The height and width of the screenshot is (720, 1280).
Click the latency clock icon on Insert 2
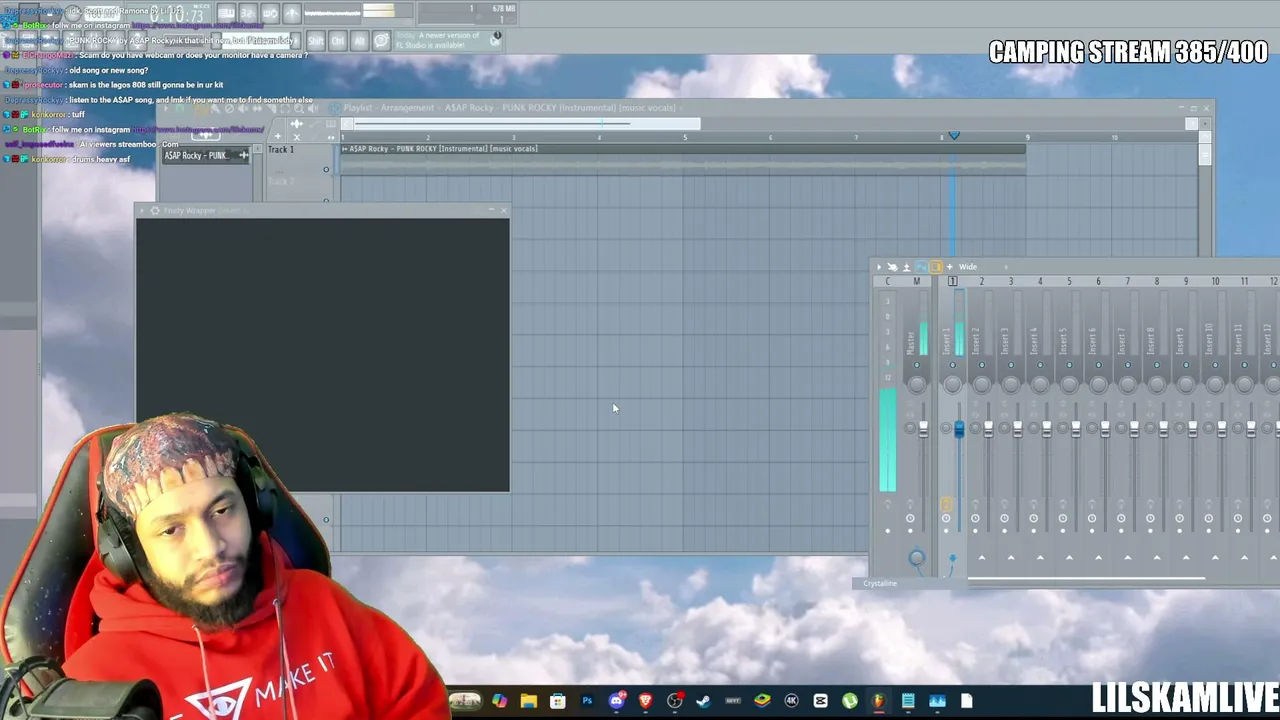tap(975, 518)
